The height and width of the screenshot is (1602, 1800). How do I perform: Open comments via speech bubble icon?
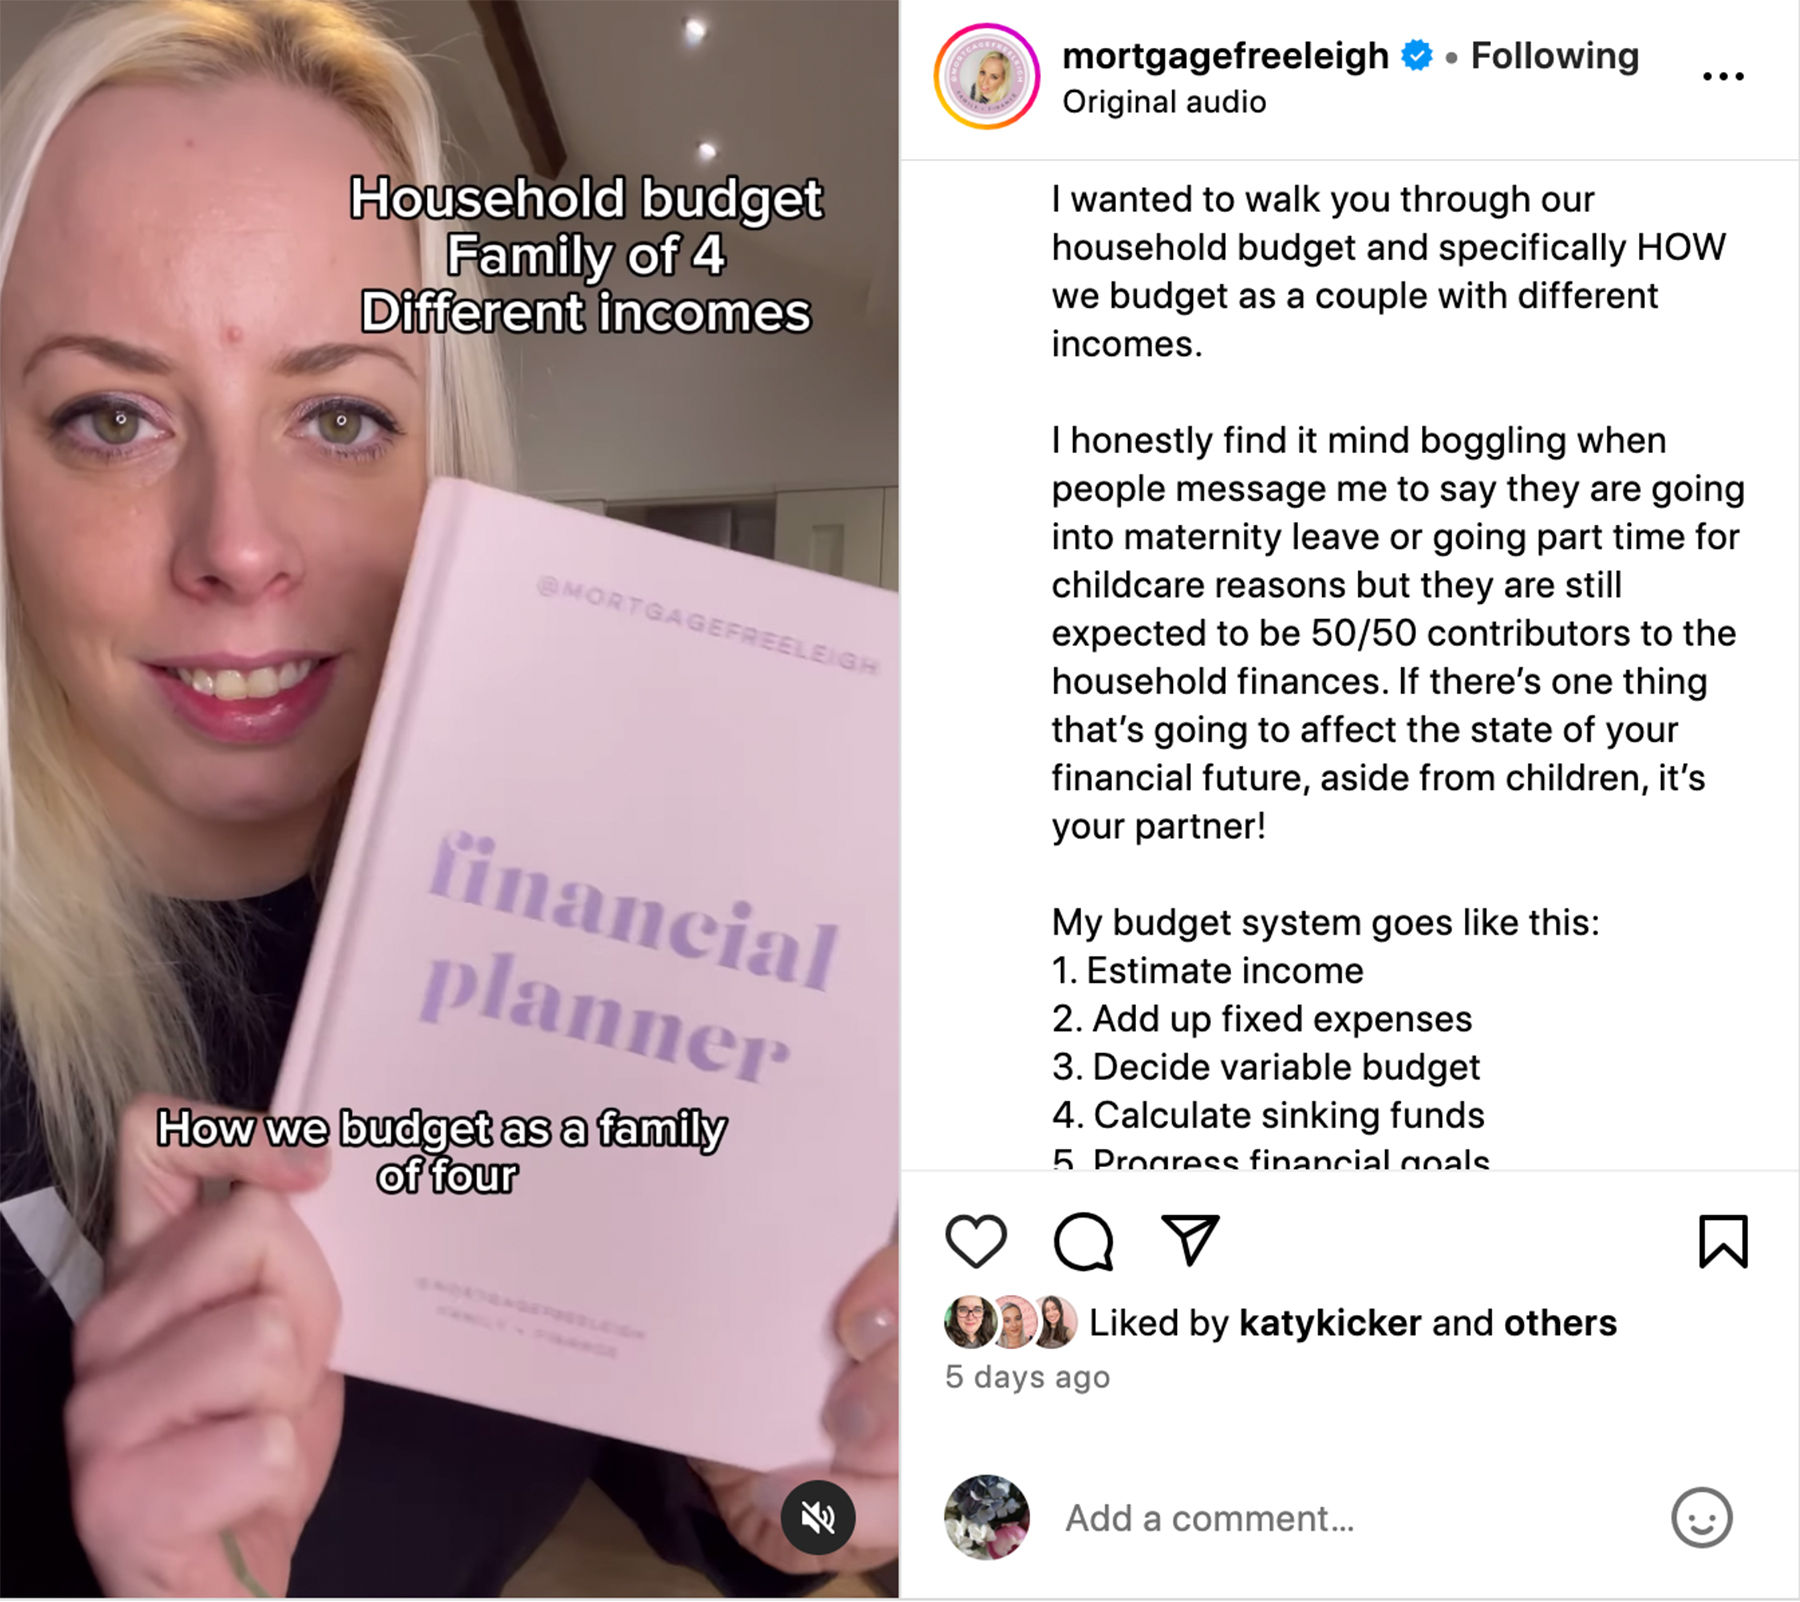point(1083,1241)
